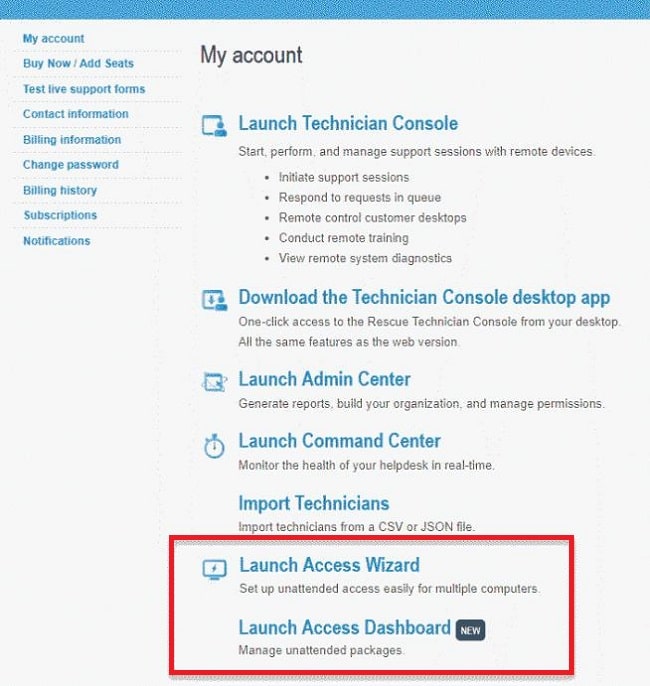
Task: Click 'Monitor the health of your helpdesk' text
Action: 366,465
